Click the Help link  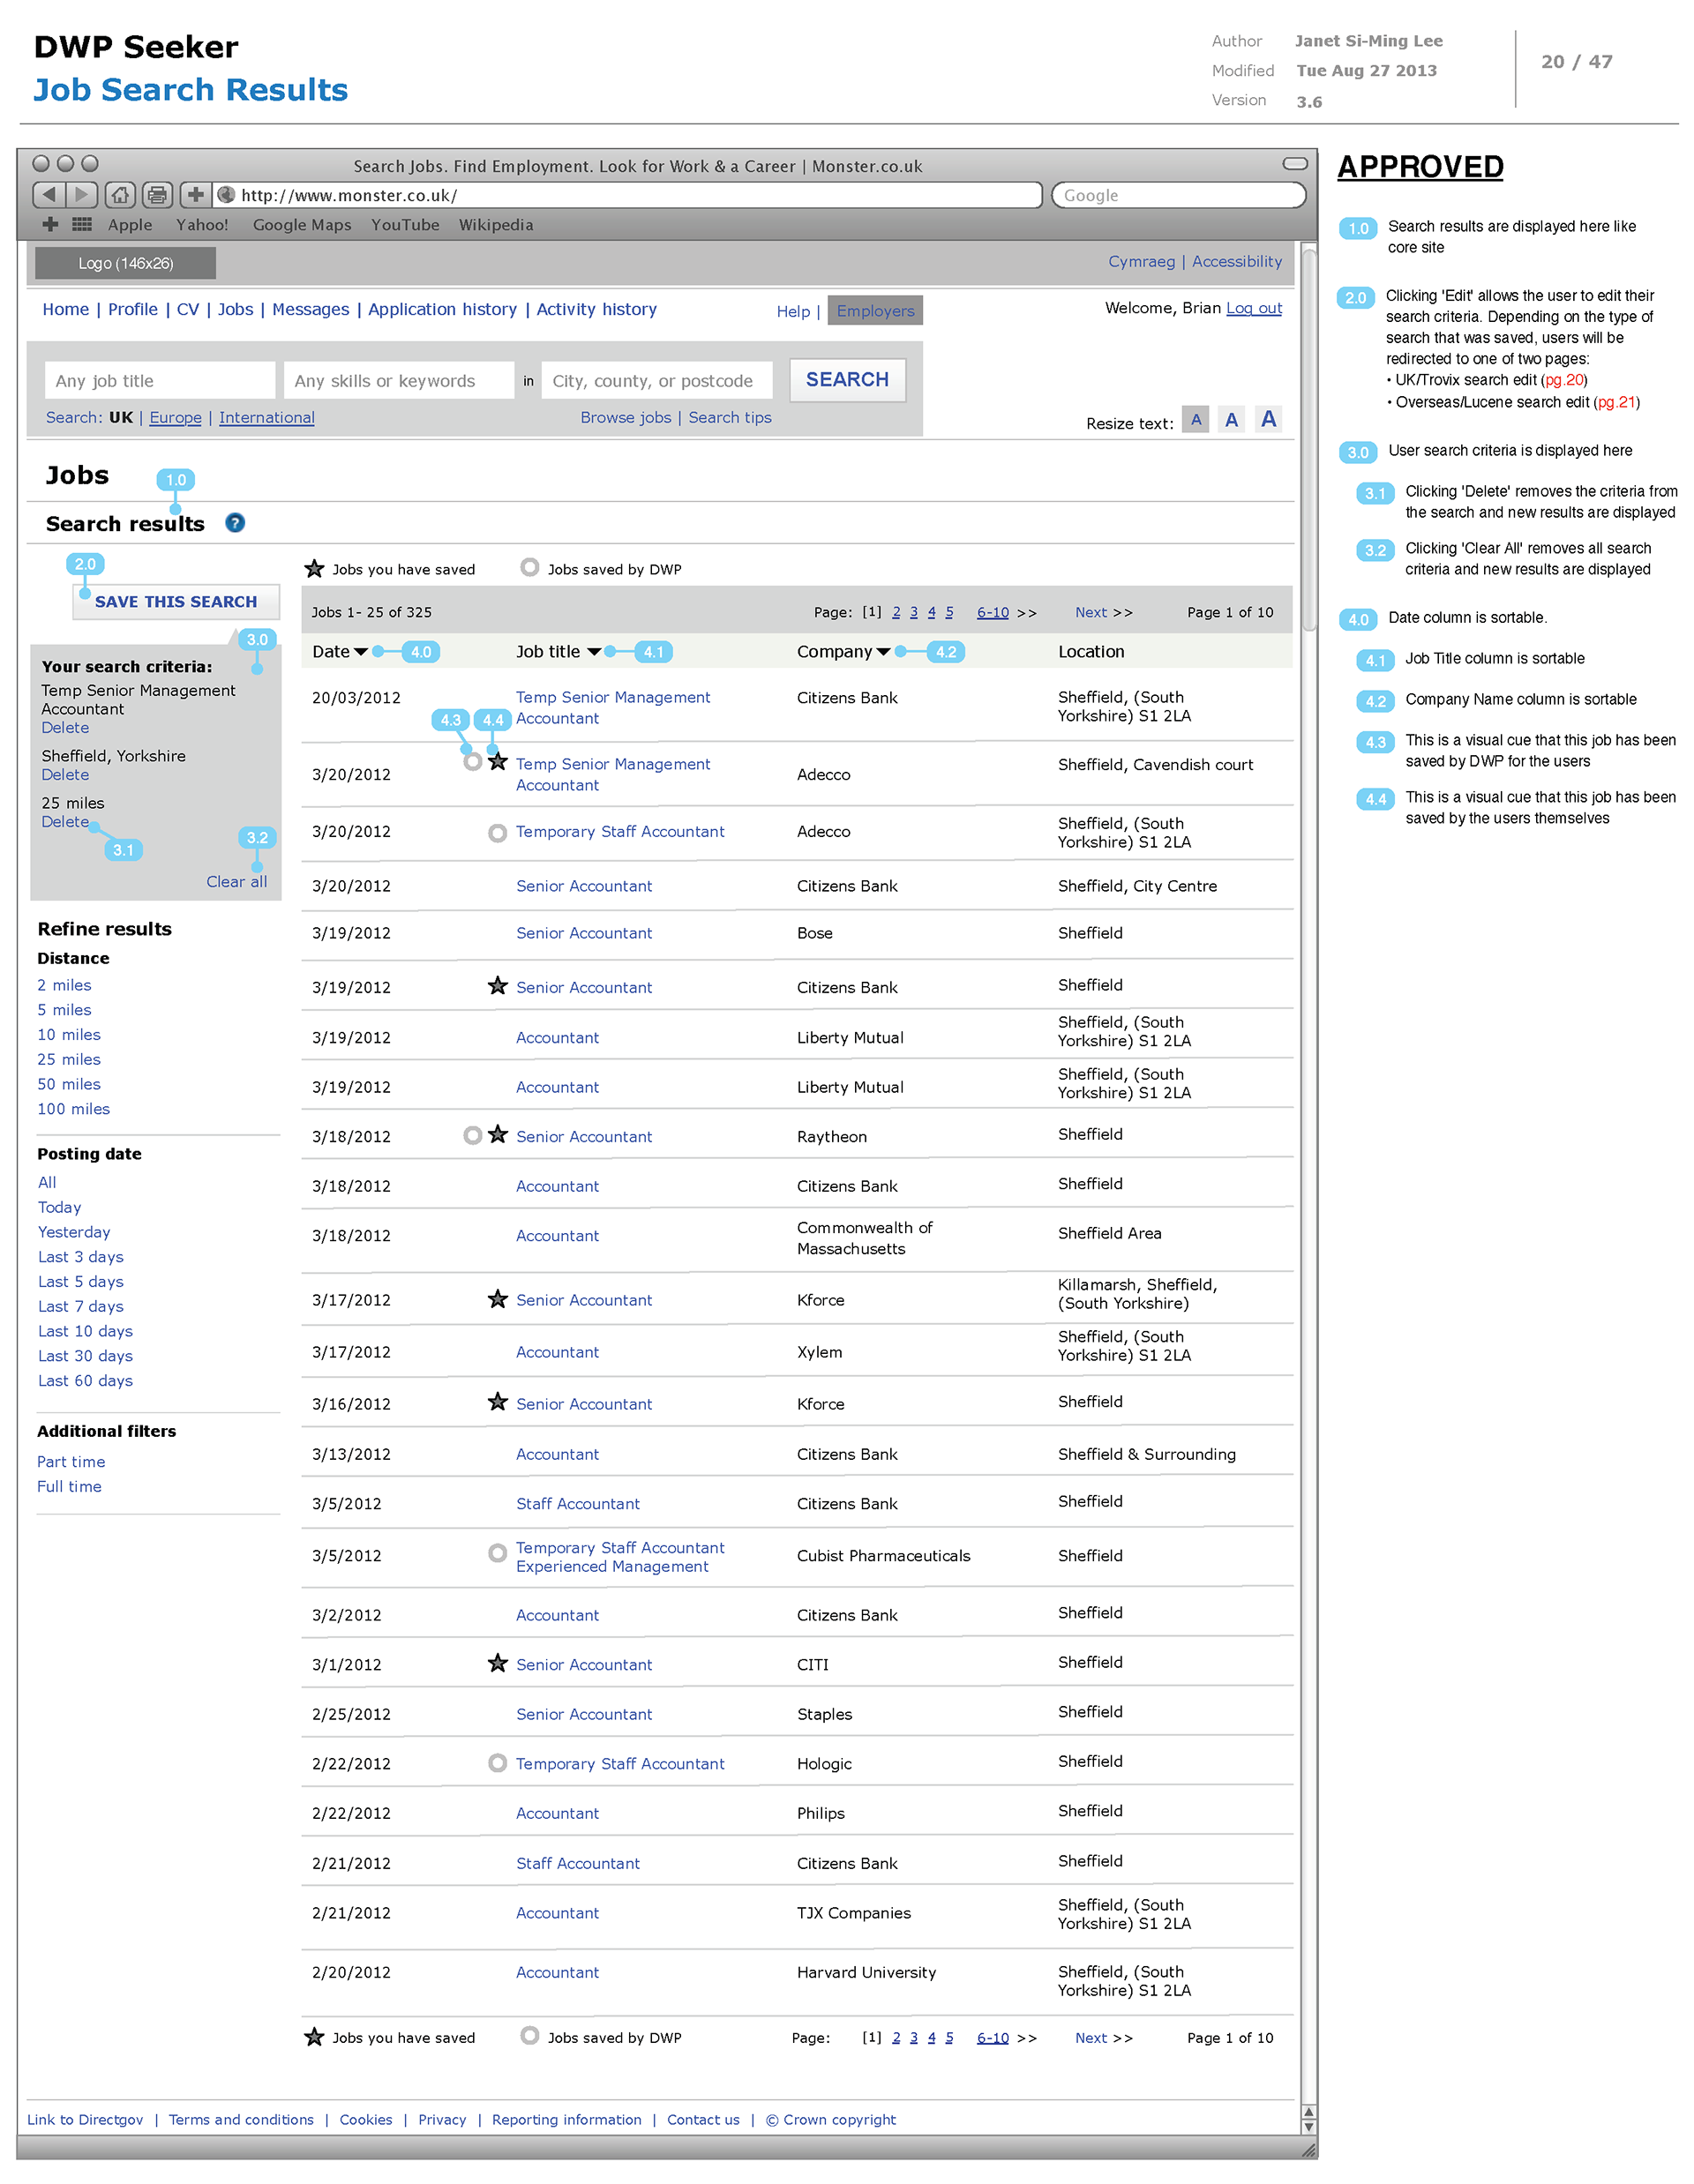click(x=793, y=312)
